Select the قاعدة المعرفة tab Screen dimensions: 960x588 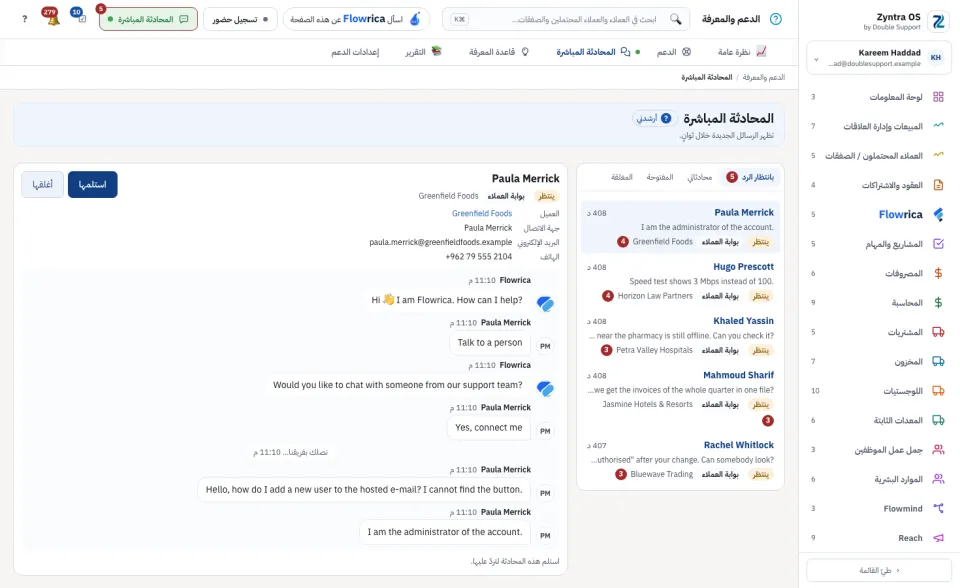click(499, 52)
